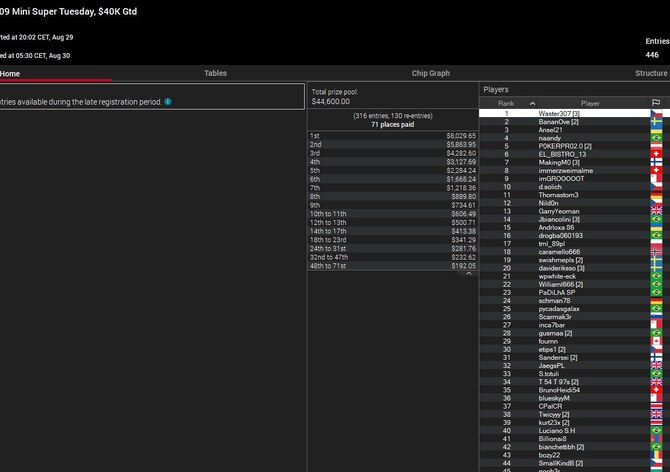Select player BananOve [2]
The height and width of the screenshot is (472, 670).
[558, 121]
